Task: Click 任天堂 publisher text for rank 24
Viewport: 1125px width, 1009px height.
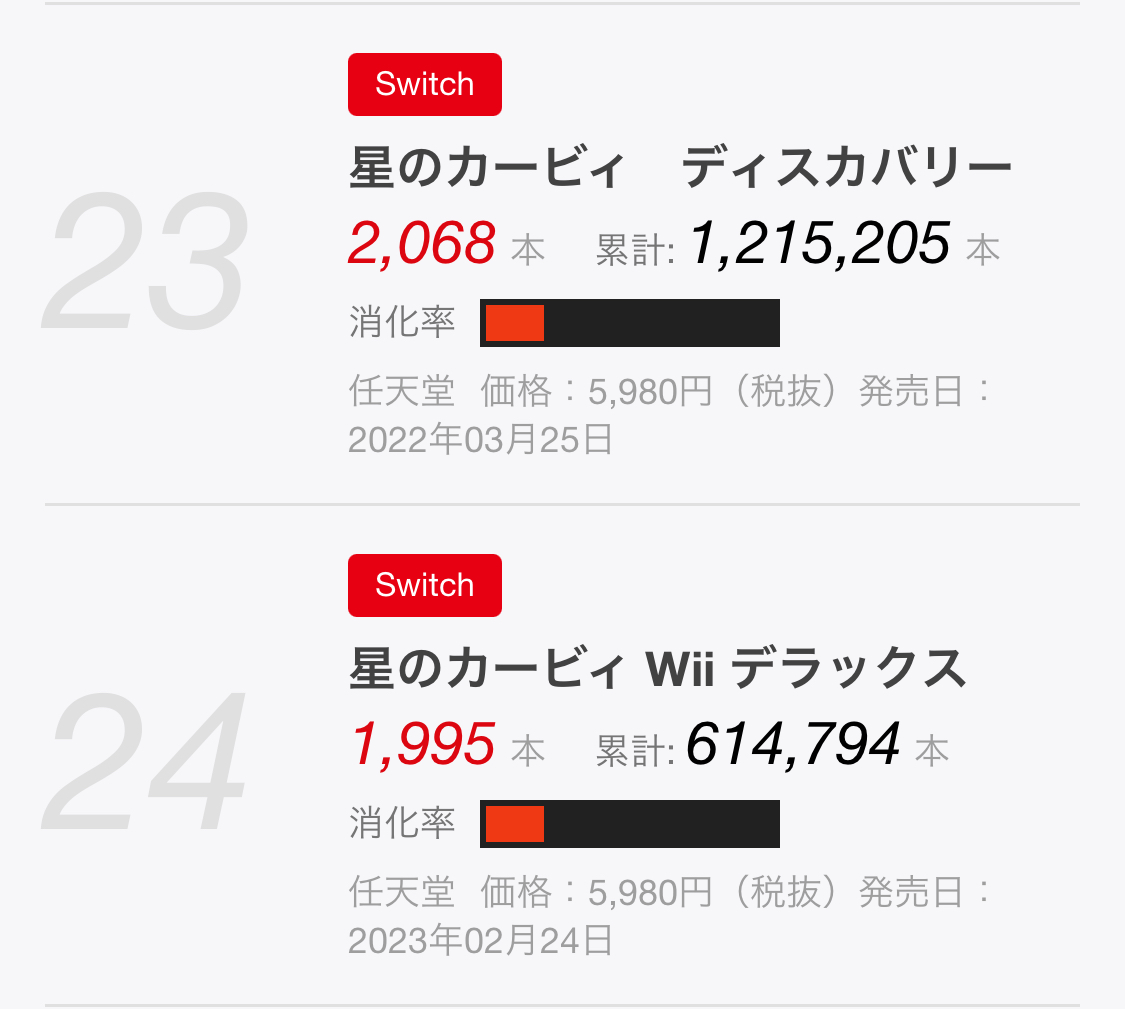Action: pos(402,893)
